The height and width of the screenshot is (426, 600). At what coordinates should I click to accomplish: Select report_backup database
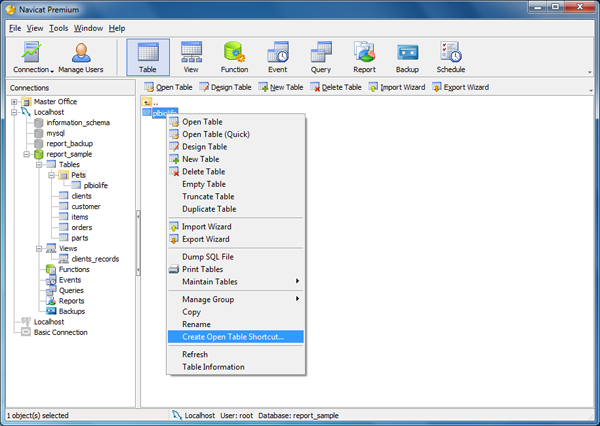click(x=70, y=144)
